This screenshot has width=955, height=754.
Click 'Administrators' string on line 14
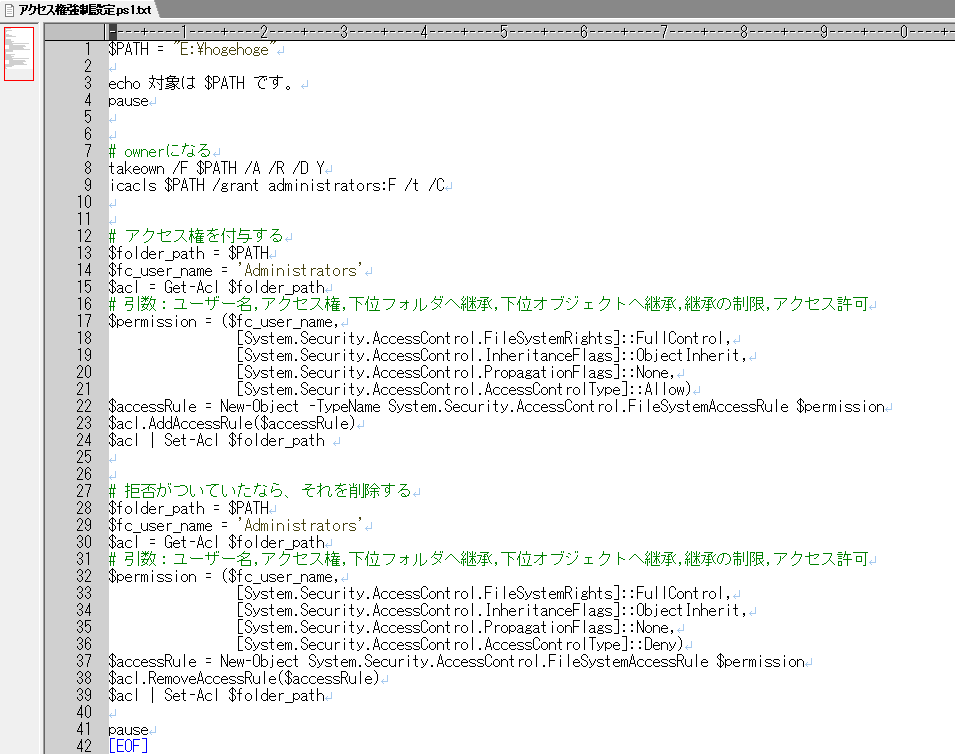point(300,270)
